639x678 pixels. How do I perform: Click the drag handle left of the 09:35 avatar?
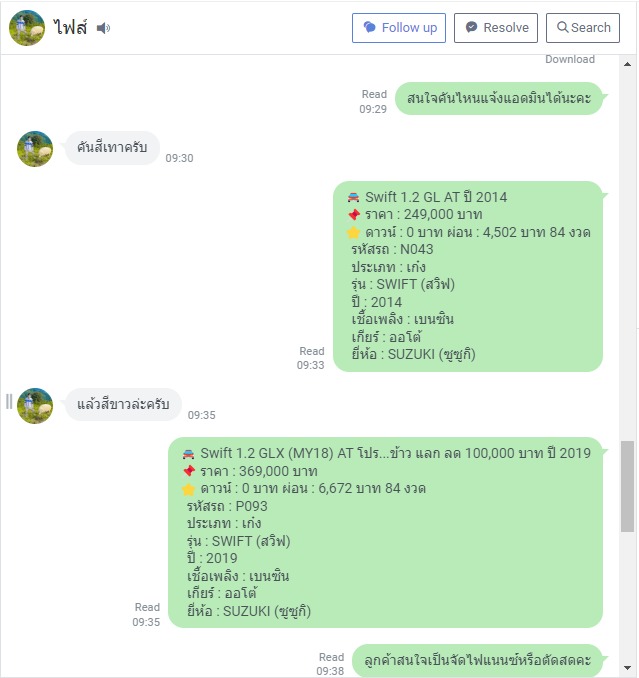point(9,401)
